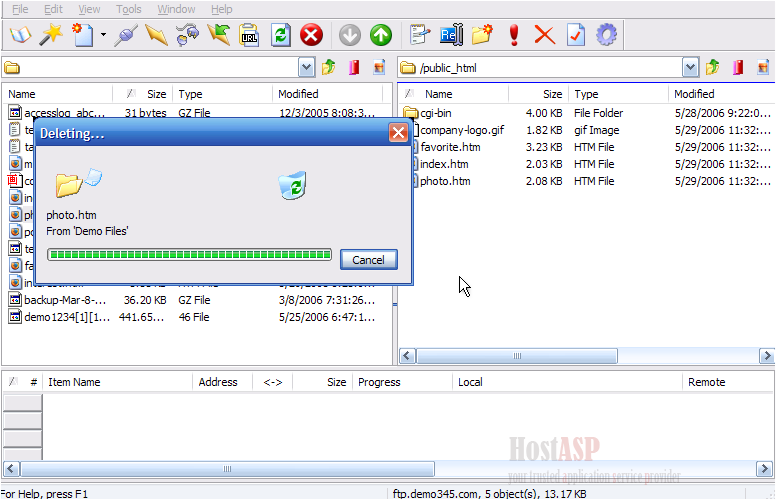Screen dimensions: 776x500
Task: Close the Deleting dialog
Action: tap(398, 133)
